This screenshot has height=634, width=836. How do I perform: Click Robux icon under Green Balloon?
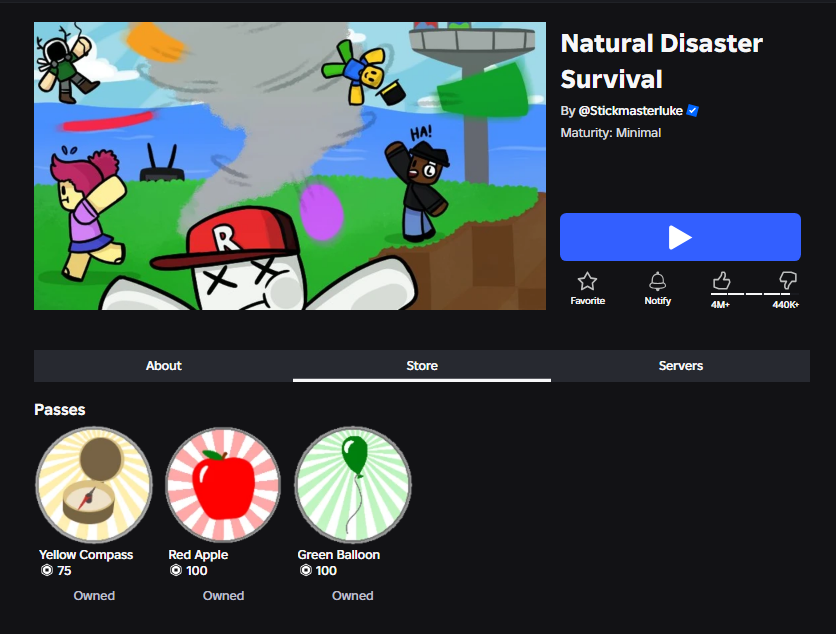point(306,571)
